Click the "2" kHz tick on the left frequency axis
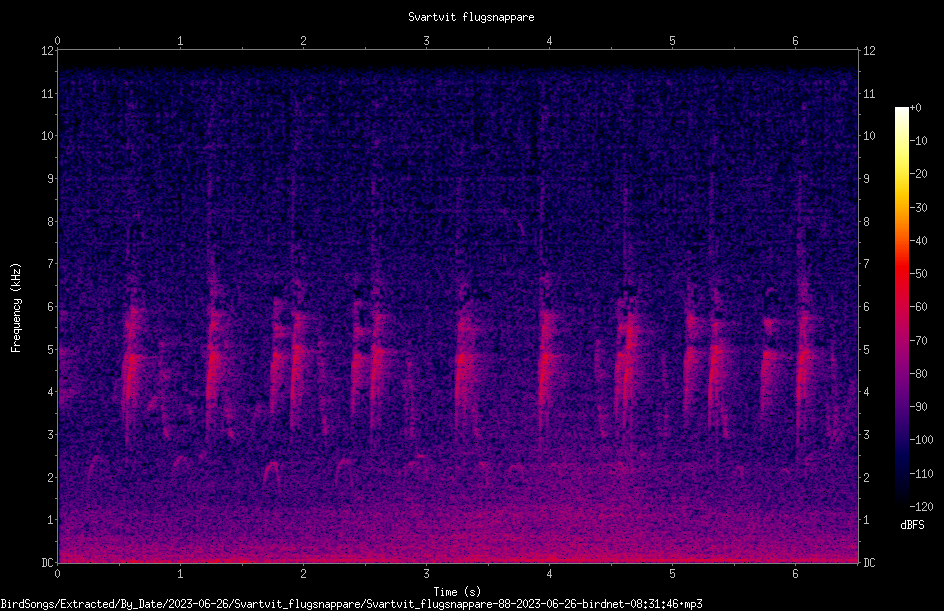This screenshot has width=944, height=611. [51, 477]
